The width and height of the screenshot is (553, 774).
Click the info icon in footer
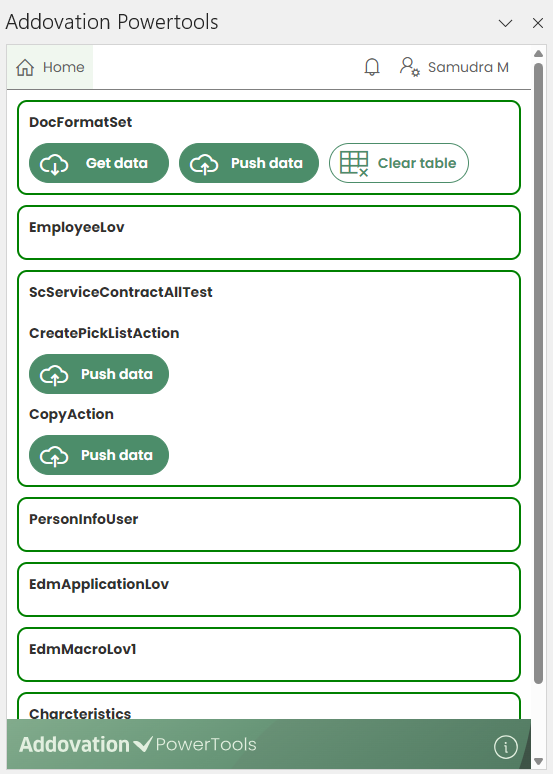[506, 746]
